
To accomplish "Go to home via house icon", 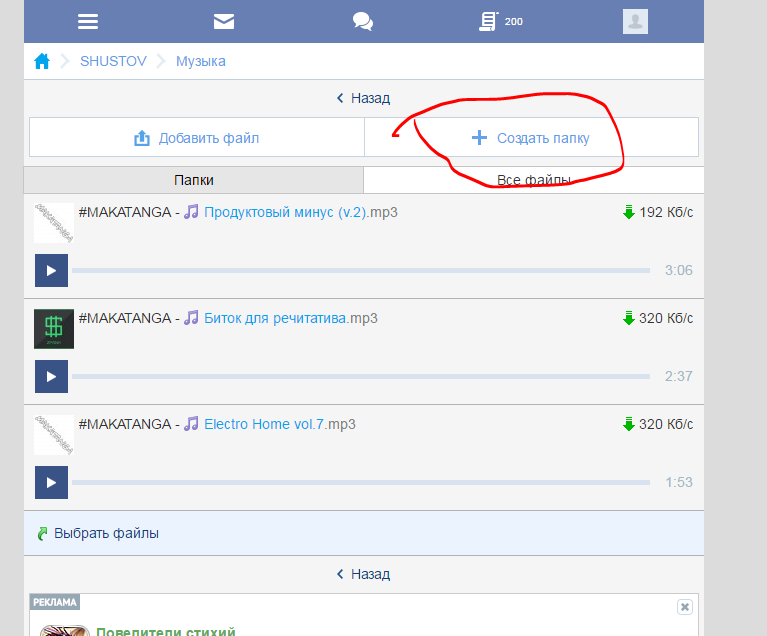I will point(42,61).
